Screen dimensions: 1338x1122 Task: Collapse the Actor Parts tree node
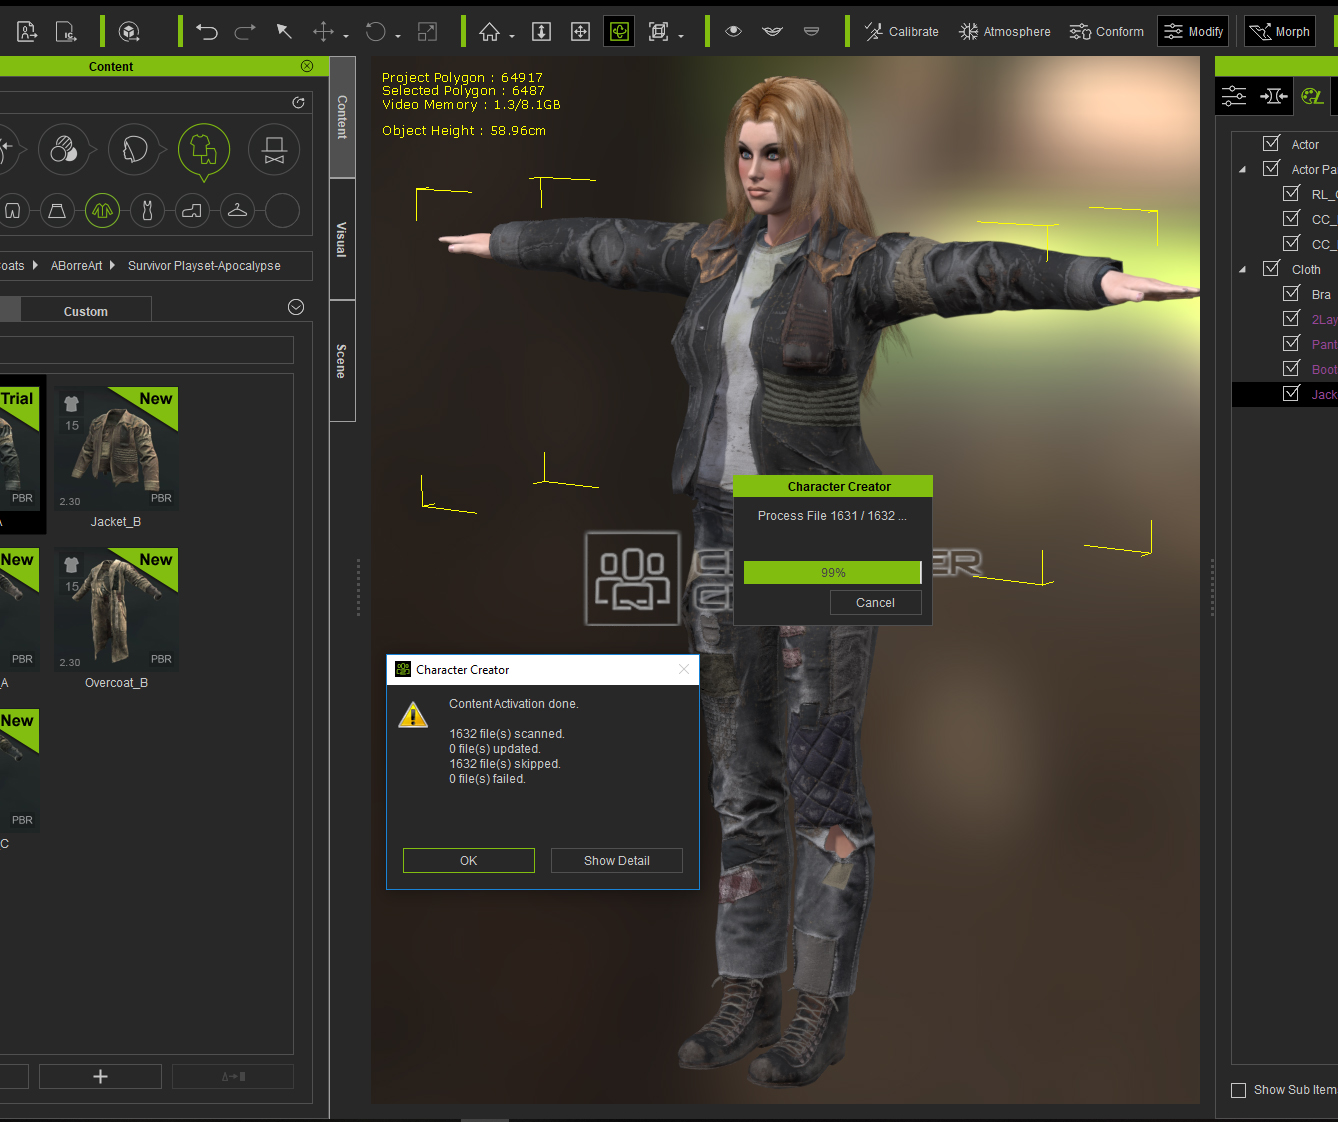click(x=1243, y=169)
